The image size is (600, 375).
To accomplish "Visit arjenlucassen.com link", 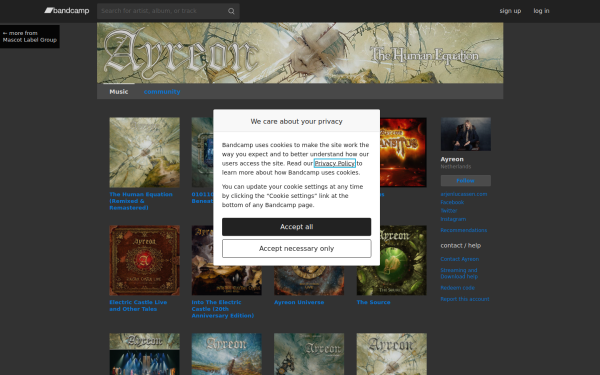I will [464, 194].
